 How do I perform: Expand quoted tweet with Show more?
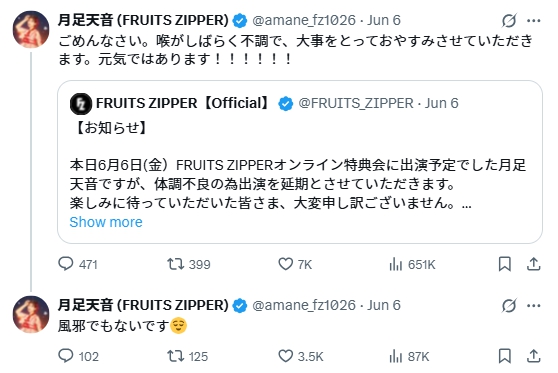coord(106,222)
